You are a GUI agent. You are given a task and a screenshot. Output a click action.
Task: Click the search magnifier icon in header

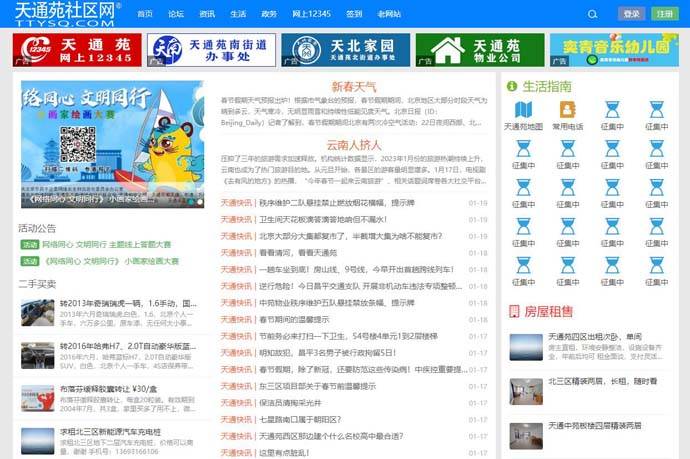coord(592,14)
